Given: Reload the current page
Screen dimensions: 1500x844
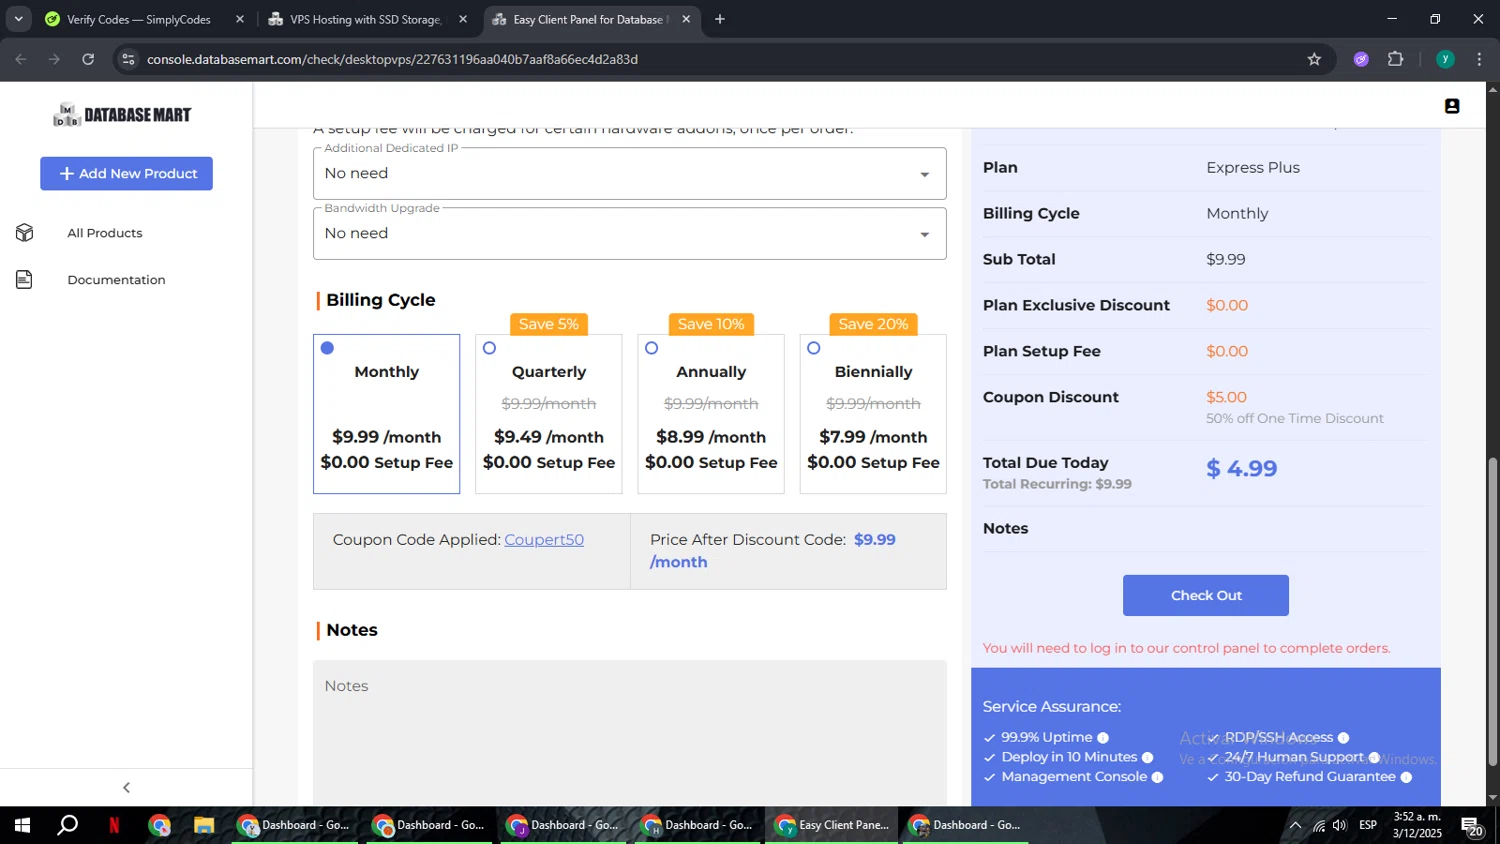Looking at the screenshot, I should tap(88, 59).
